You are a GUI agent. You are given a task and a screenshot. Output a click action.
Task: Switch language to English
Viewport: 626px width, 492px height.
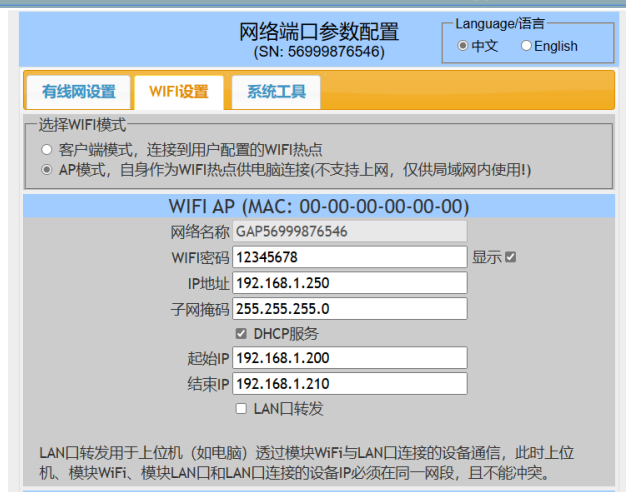(x=527, y=46)
